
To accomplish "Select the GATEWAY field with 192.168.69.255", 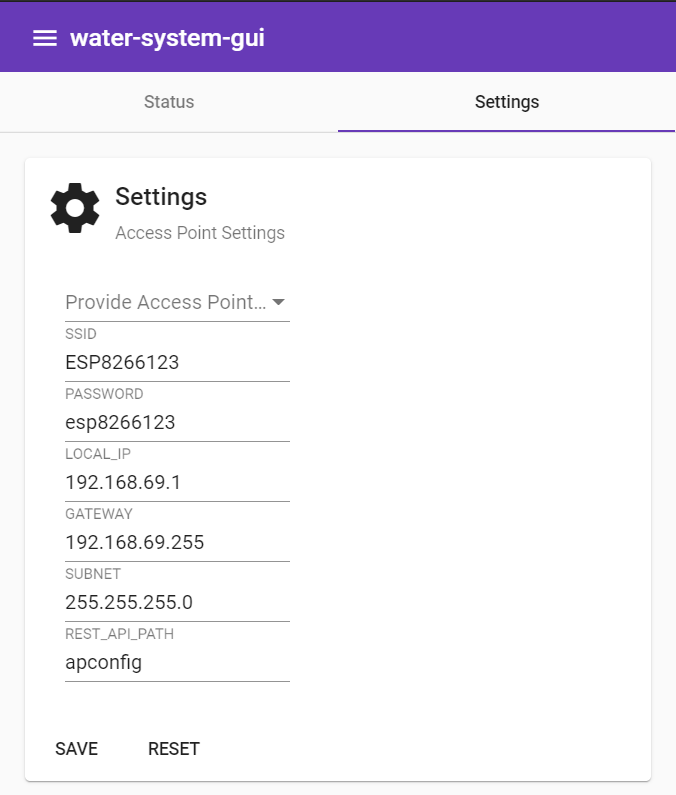I will click(177, 543).
